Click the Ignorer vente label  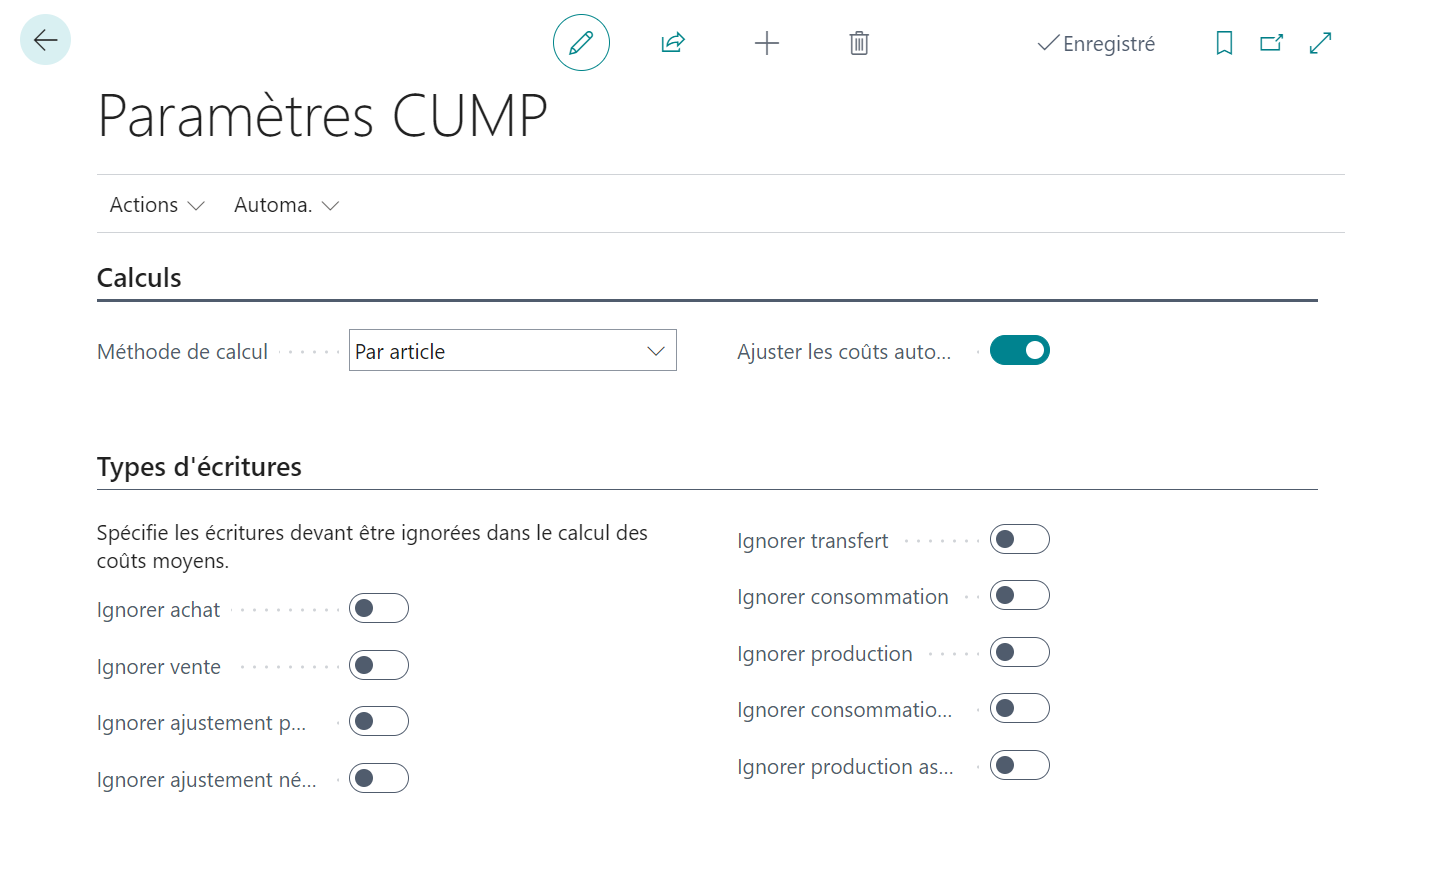[158, 667]
